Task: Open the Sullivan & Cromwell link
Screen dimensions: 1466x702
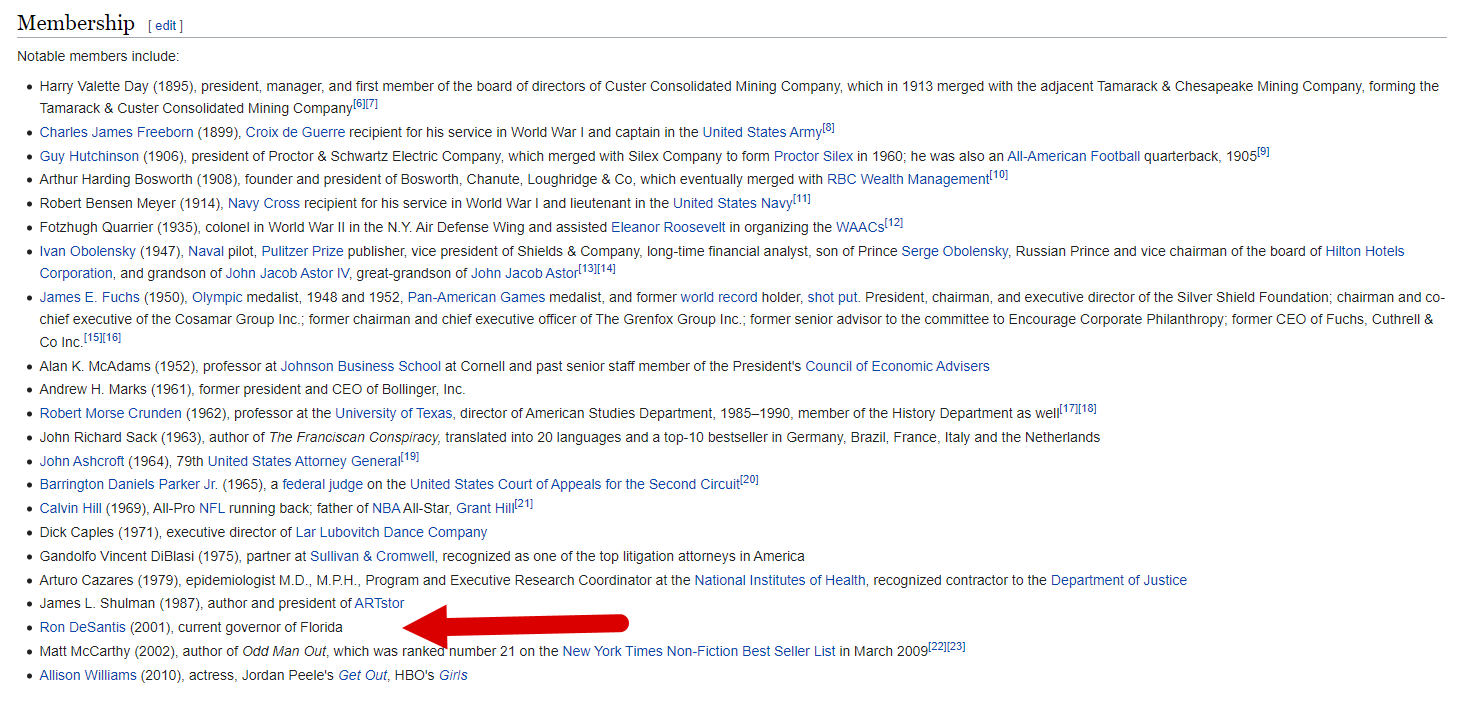Action: point(372,556)
